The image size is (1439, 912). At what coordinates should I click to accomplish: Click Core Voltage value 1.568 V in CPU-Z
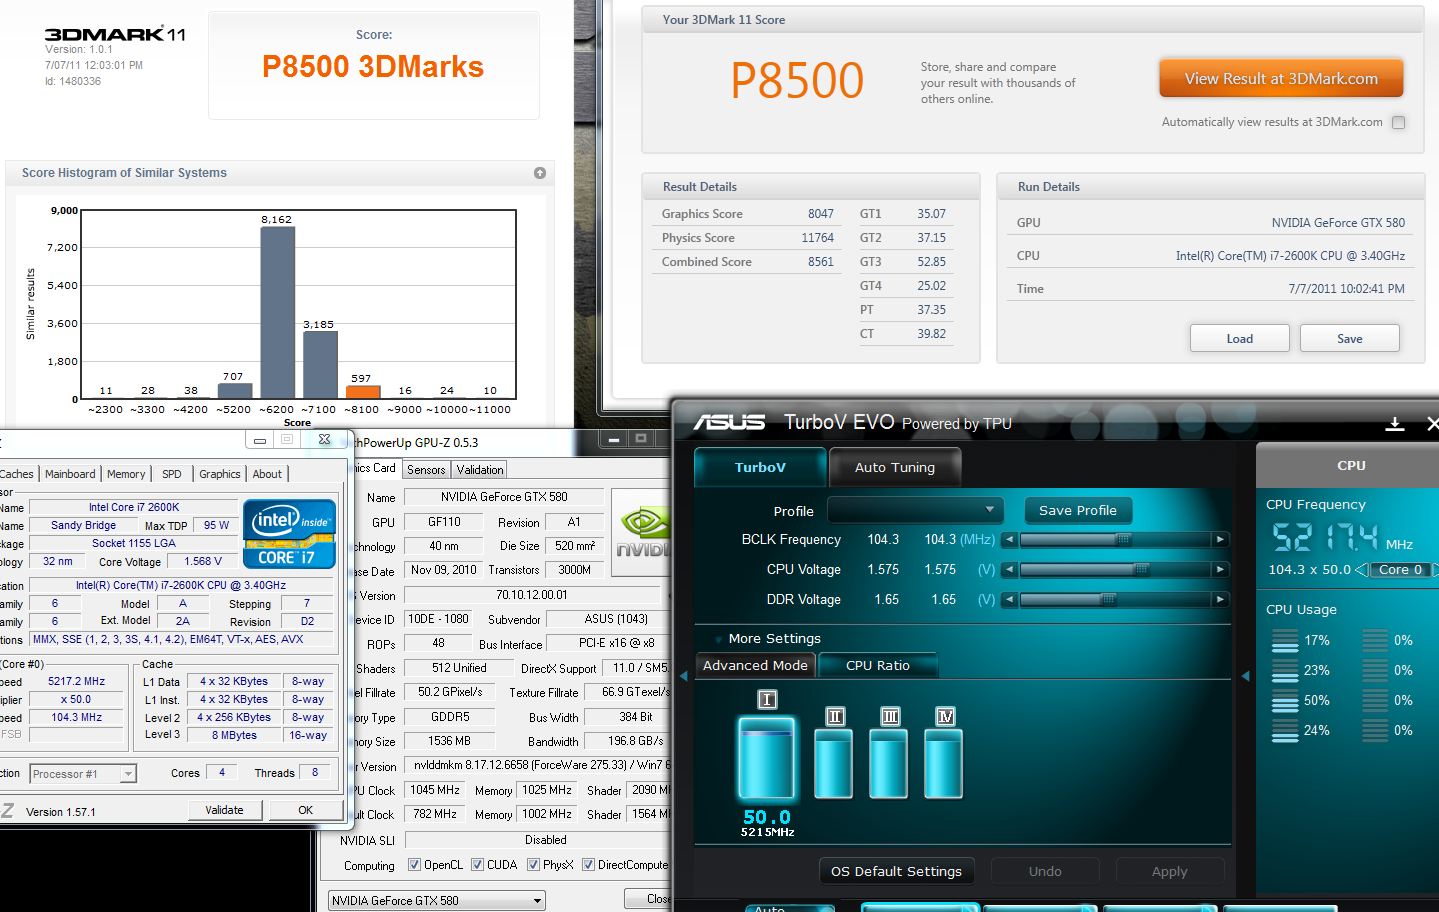(204, 561)
